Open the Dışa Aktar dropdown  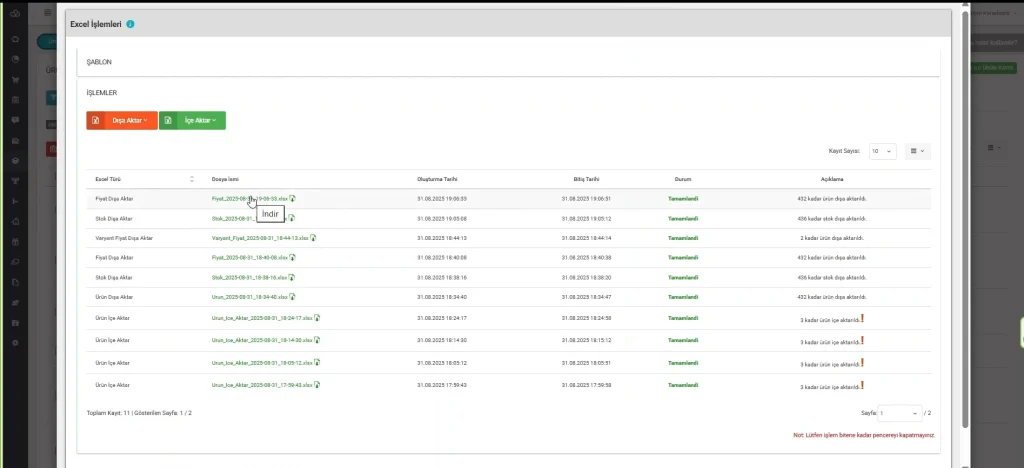130,120
